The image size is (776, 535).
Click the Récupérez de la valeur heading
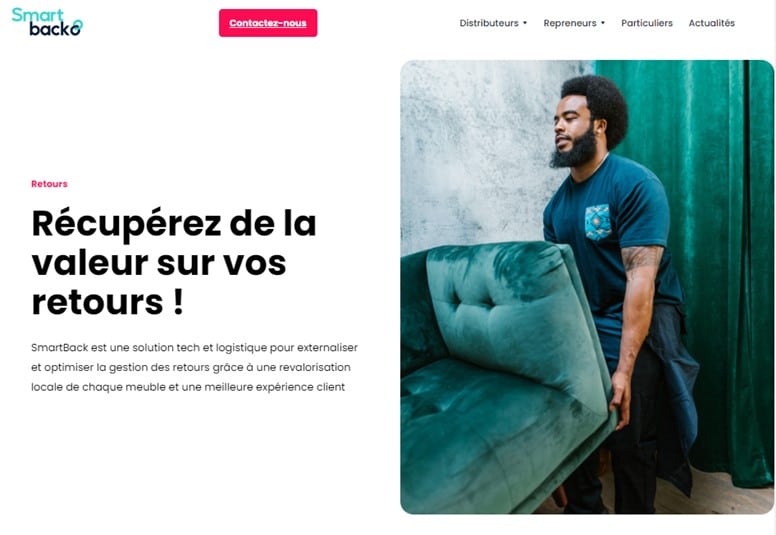[174, 262]
